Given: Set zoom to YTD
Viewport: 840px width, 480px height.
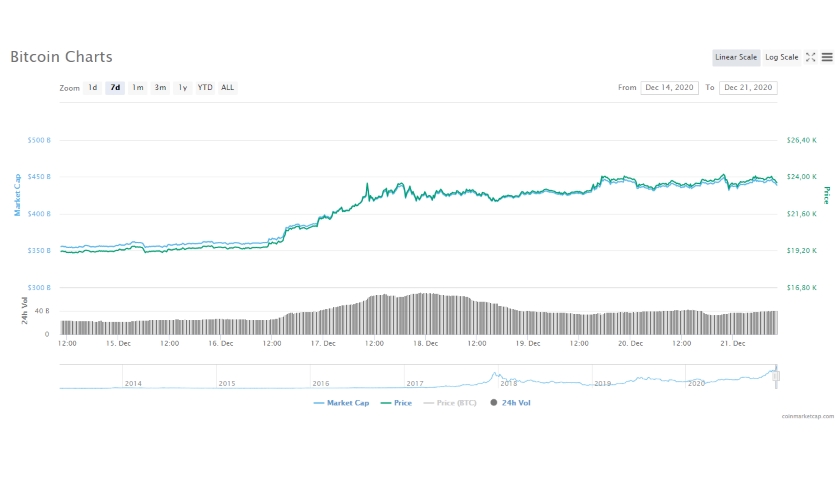Looking at the screenshot, I should pyautogui.click(x=205, y=88).
